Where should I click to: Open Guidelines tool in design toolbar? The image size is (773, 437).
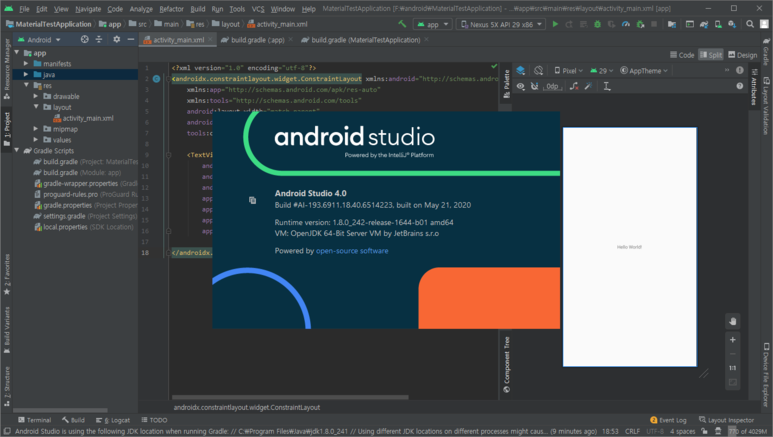[607, 86]
